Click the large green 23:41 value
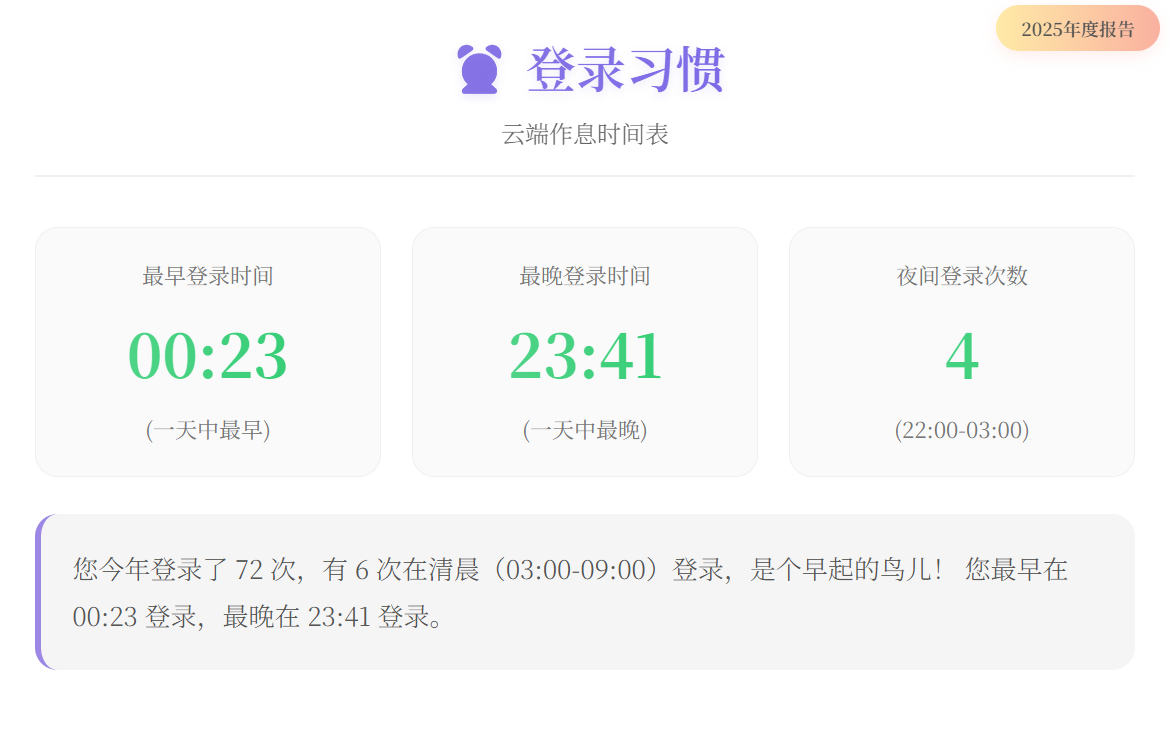 coord(585,356)
